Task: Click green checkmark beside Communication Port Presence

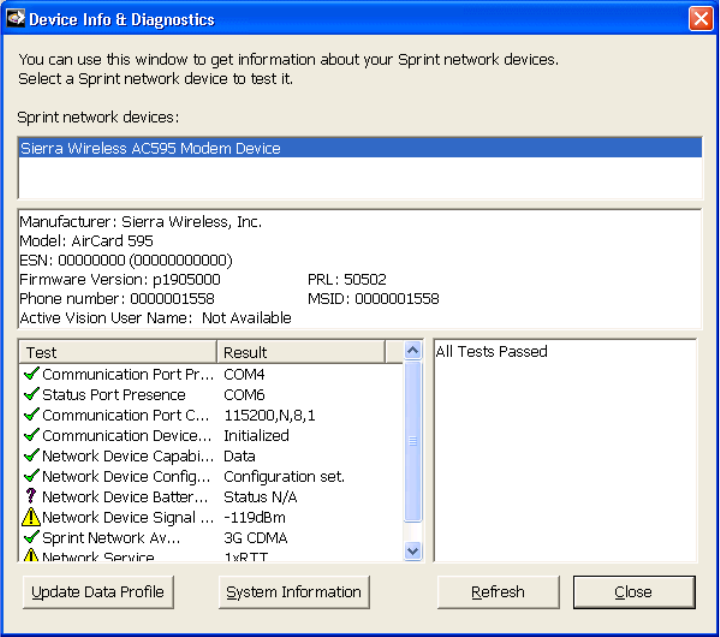Action: [x=31, y=375]
